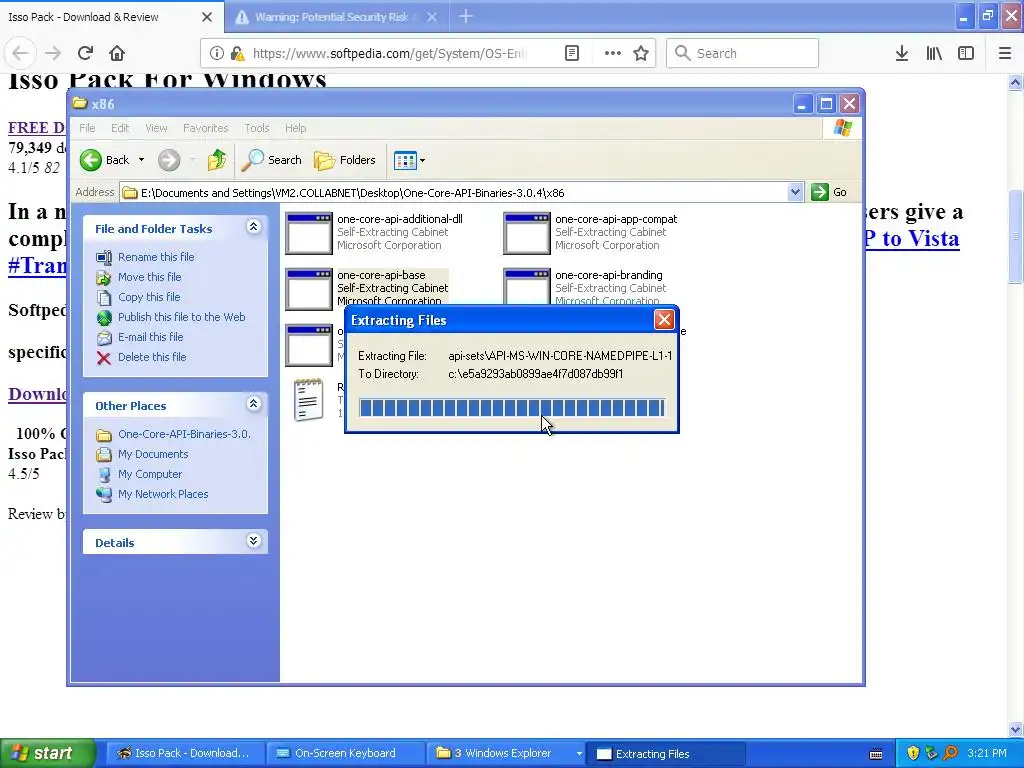Switch to Isso Pack - Download & Review tab
1024x768 pixels.
[x=83, y=17]
